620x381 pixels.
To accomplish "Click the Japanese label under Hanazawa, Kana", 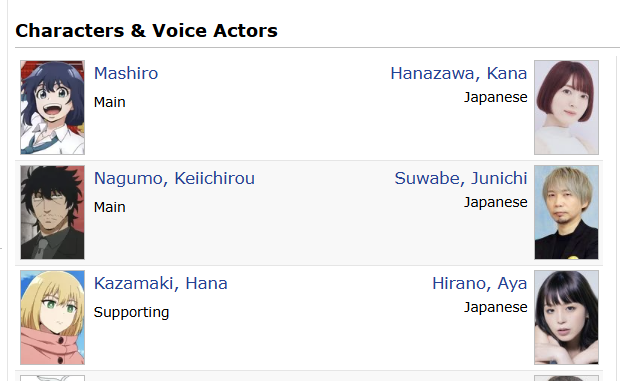I will [495, 97].
